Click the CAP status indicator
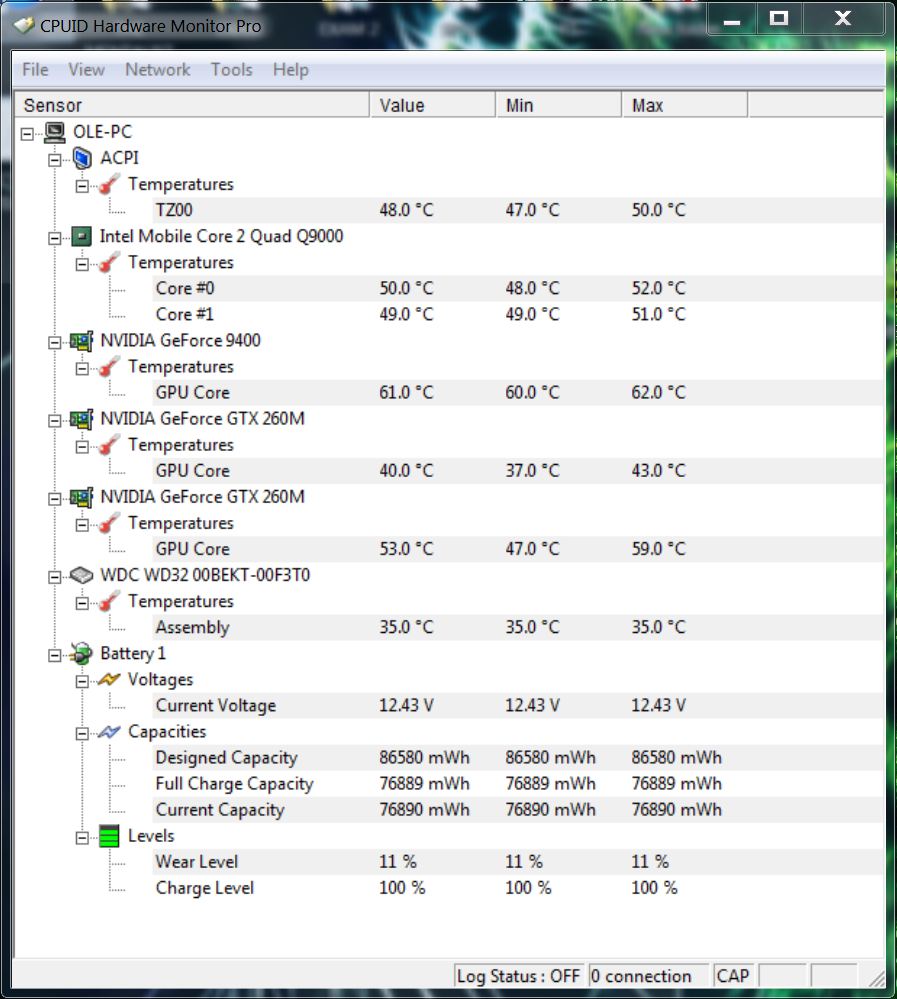Image resolution: width=897 pixels, height=999 pixels. tap(733, 976)
